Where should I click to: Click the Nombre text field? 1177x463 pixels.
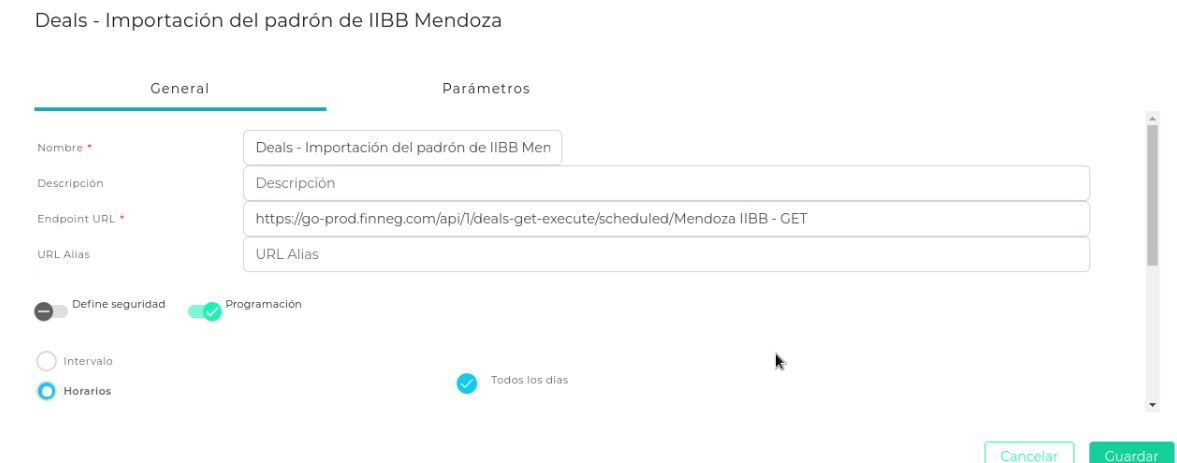click(x=402, y=147)
